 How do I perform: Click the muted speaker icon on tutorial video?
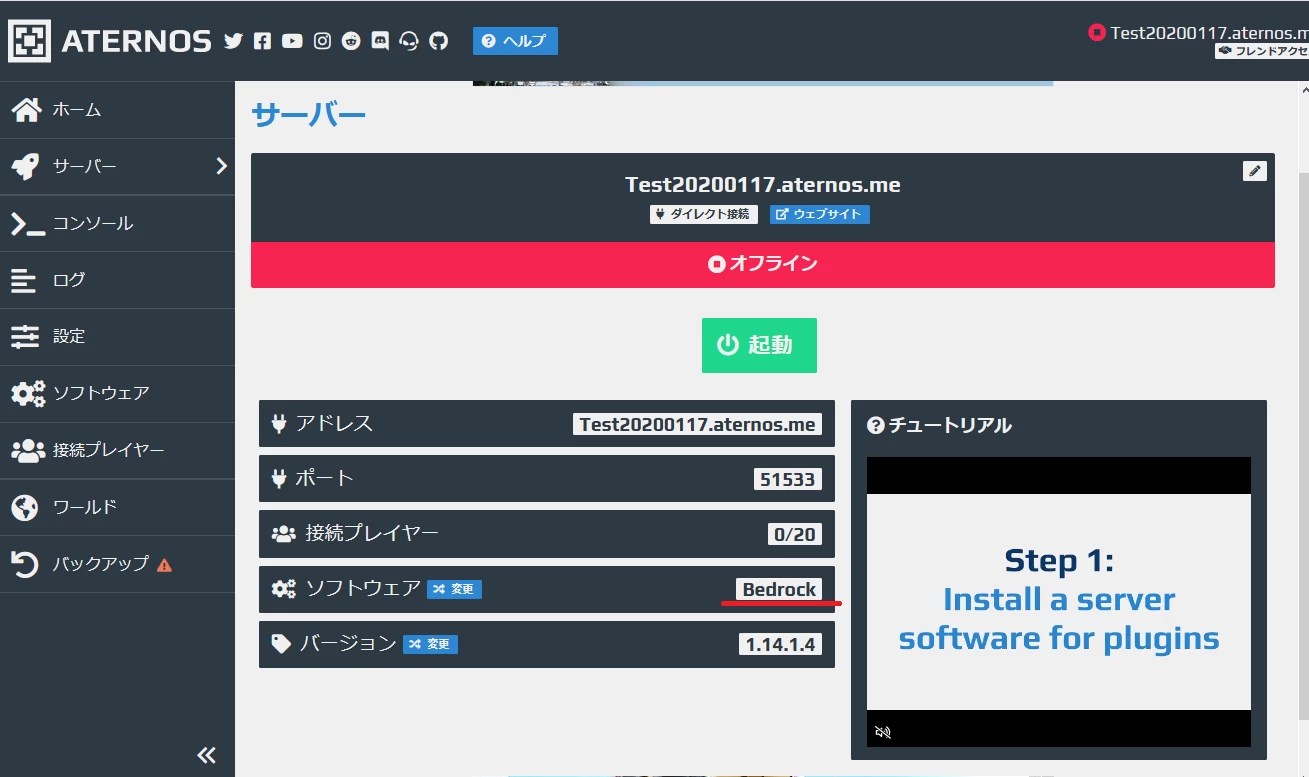click(x=882, y=732)
